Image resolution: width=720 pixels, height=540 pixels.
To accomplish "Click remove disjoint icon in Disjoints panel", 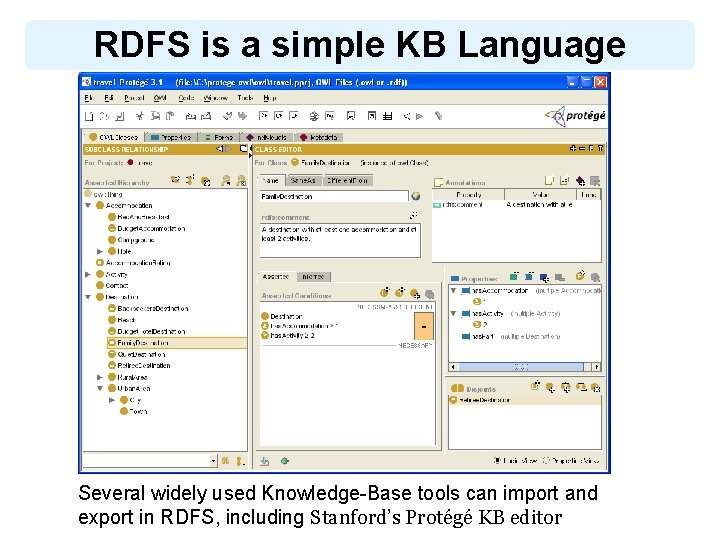I will 596,388.
